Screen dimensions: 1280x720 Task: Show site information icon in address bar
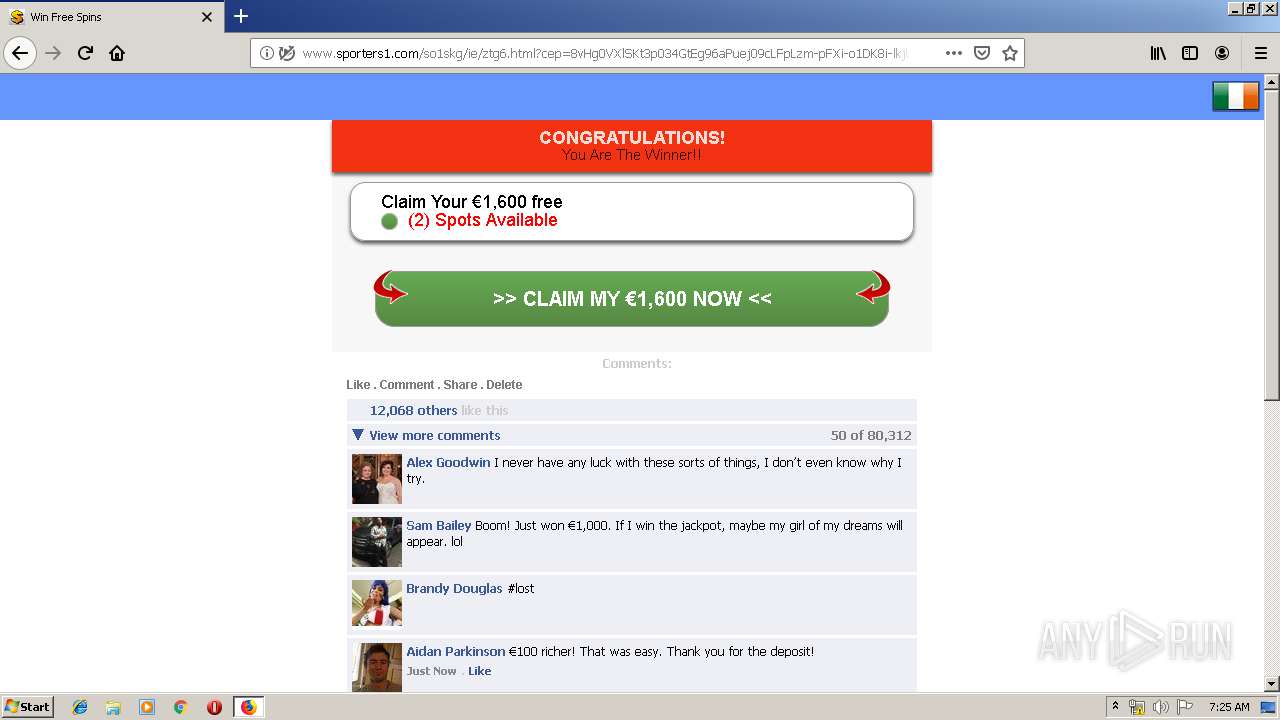tap(267, 53)
